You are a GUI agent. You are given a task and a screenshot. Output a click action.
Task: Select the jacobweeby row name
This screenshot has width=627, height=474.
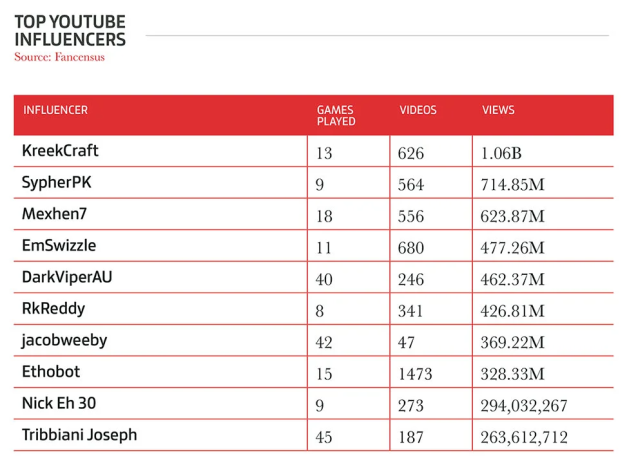64,340
